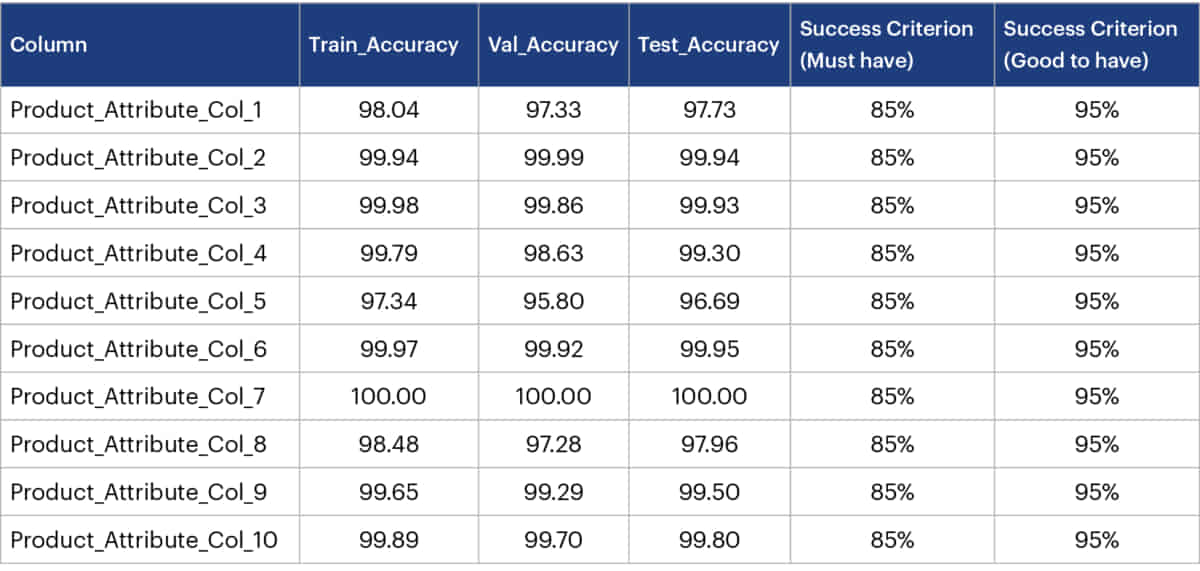Image resolution: width=1200 pixels, height=571 pixels.
Task: Click the 99.80 test accuracy cell
Action: pyautogui.click(x=709, y=540)
